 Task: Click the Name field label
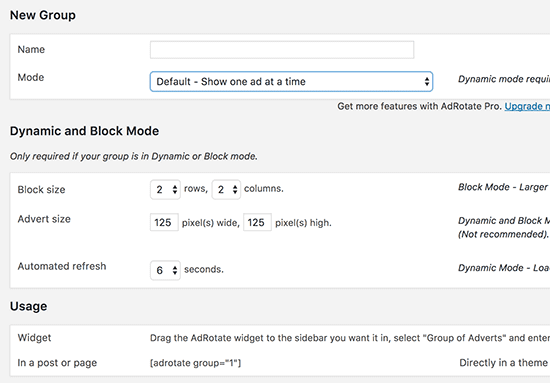point(31,49)
